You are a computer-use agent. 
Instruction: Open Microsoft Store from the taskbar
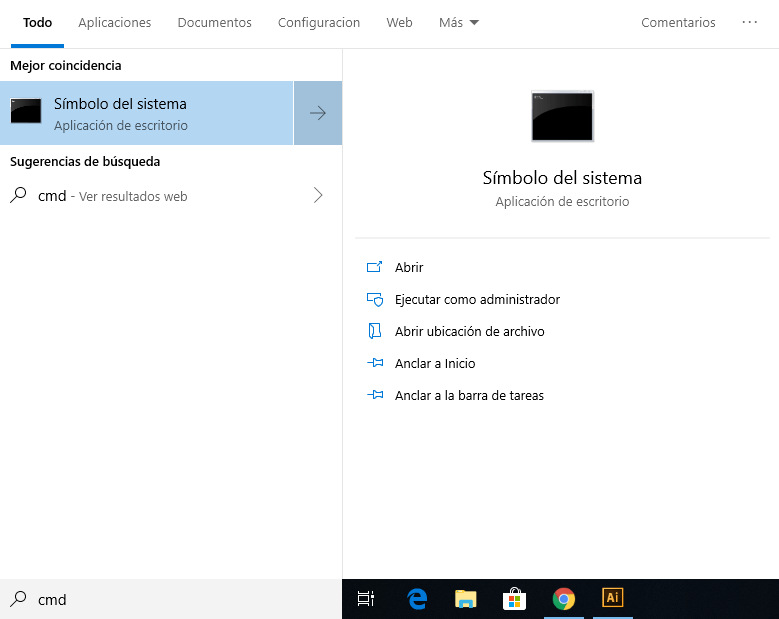coord(514,599)
